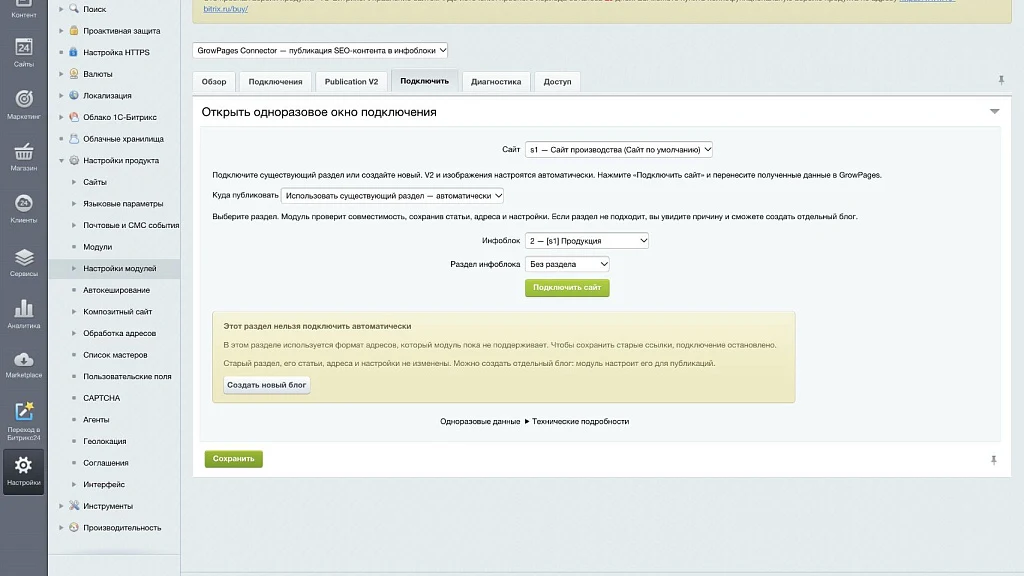1024x576 pixels.
Task: Switch to the Подключения tab
Action: (275, 82)
